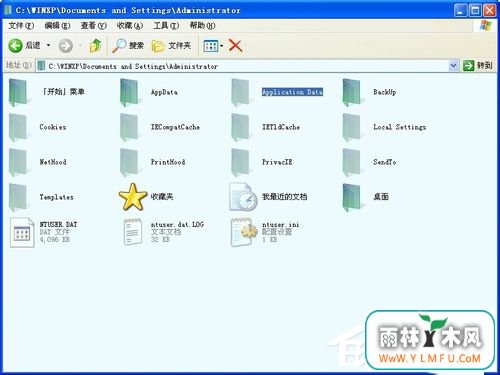Open the 工具 (Tools) menu
Image resolution: width=500 pixels, height=375 pixels.
coord(166,25)
